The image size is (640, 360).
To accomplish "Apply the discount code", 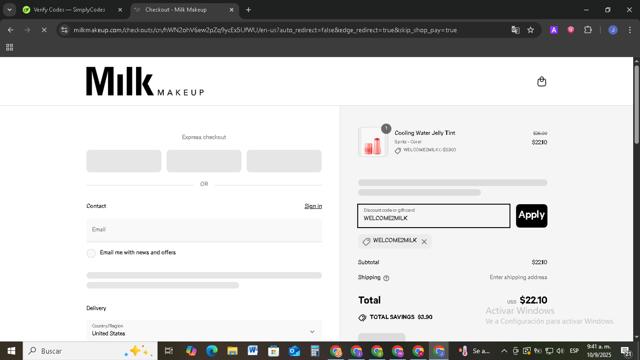I will click(531, 216).
